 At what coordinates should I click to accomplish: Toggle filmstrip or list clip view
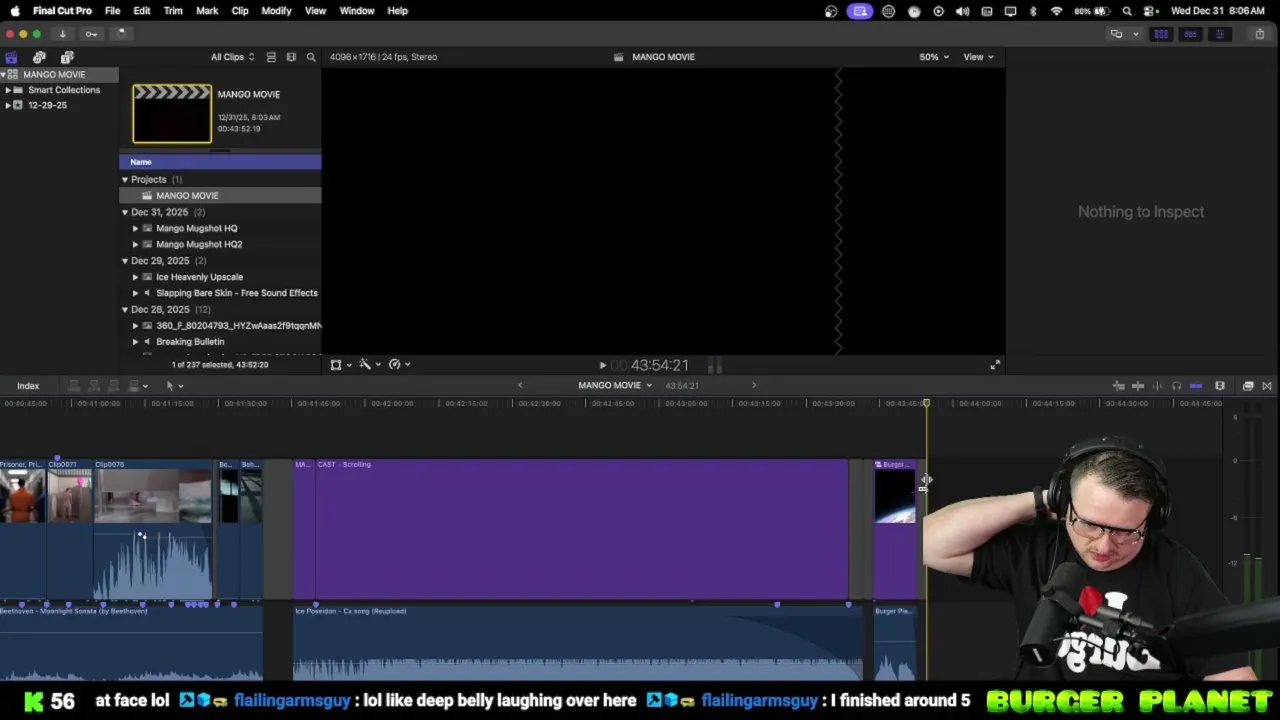point(271,57)
